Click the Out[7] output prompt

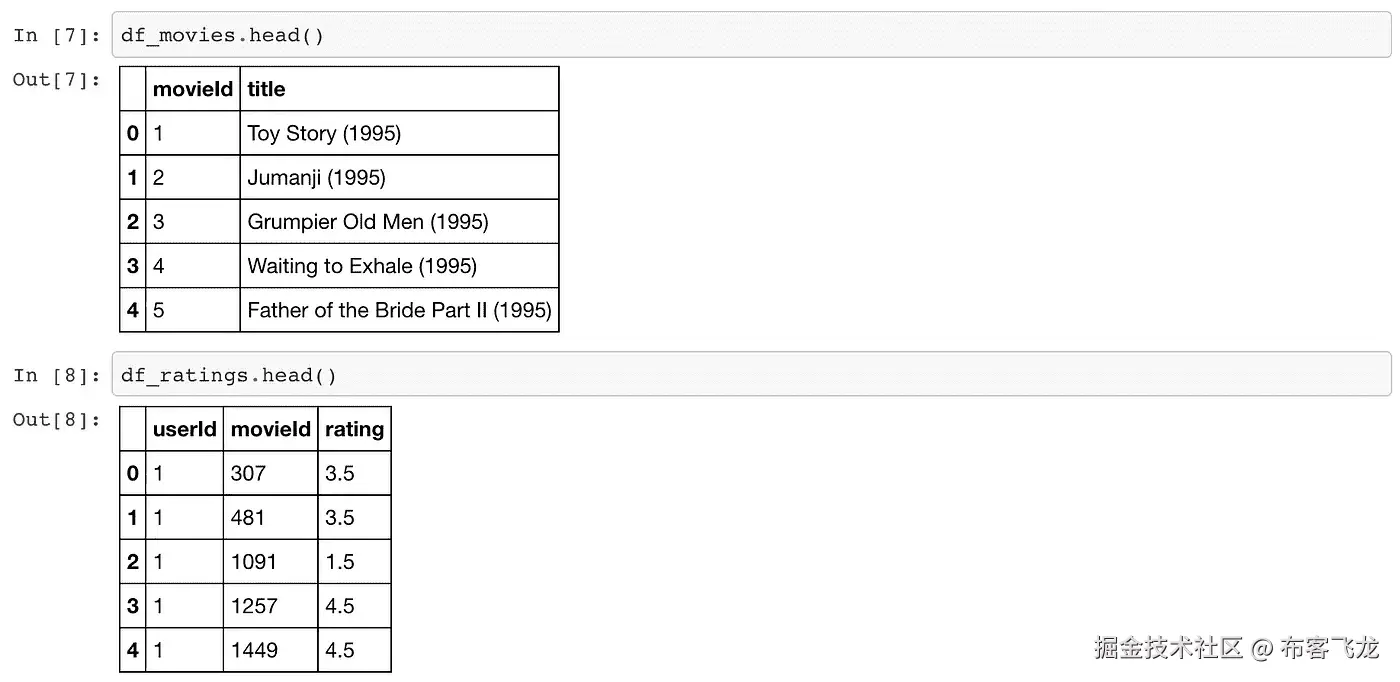57,80
